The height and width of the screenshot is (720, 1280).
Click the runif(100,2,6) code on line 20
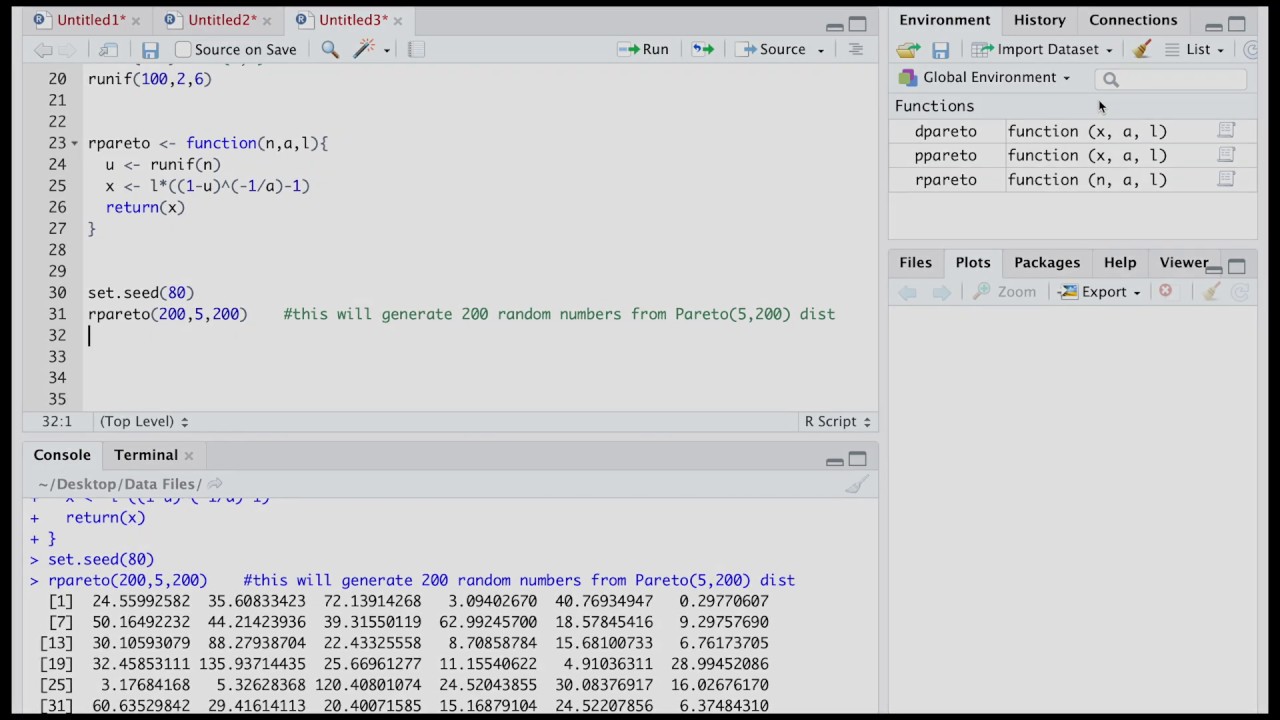click(x=150, y=79)
